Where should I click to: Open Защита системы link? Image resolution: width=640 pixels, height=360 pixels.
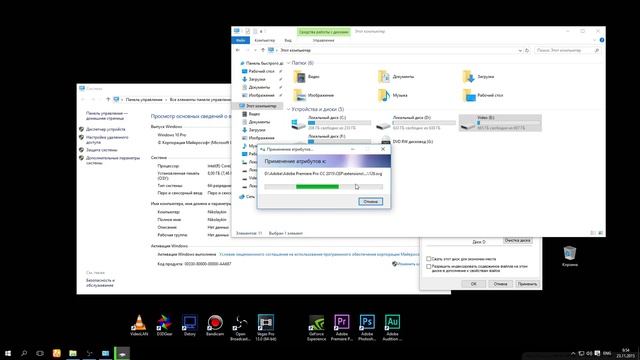101,150
